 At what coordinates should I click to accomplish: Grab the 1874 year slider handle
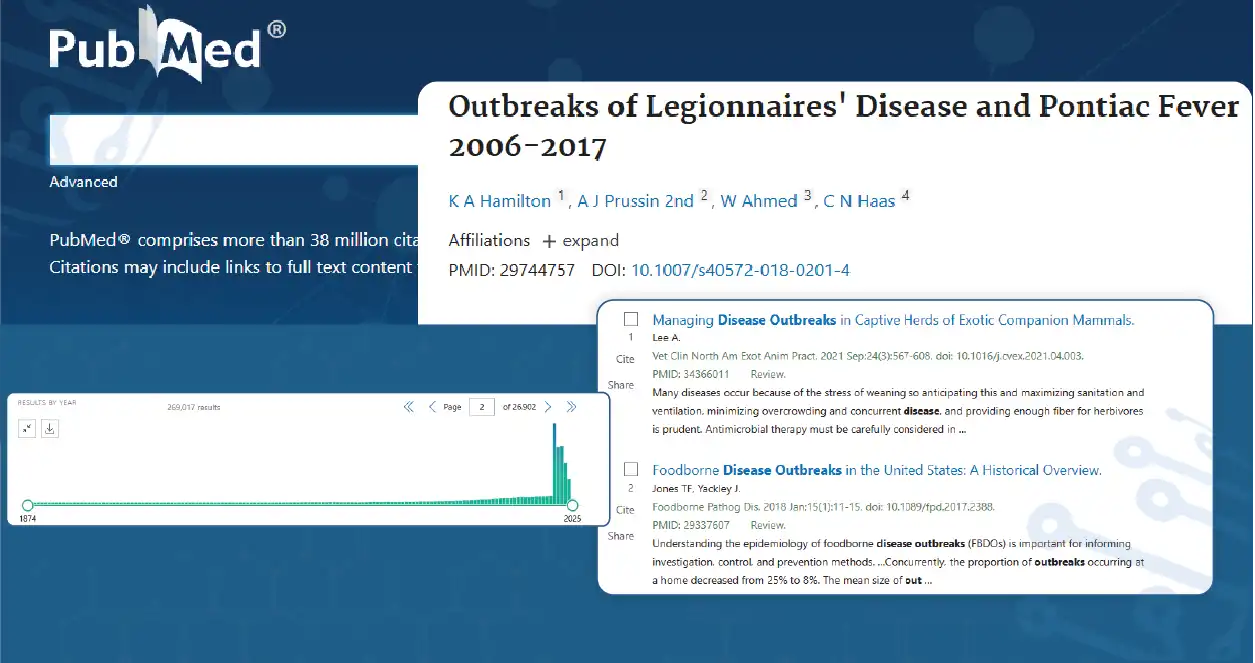coord(27,505)
